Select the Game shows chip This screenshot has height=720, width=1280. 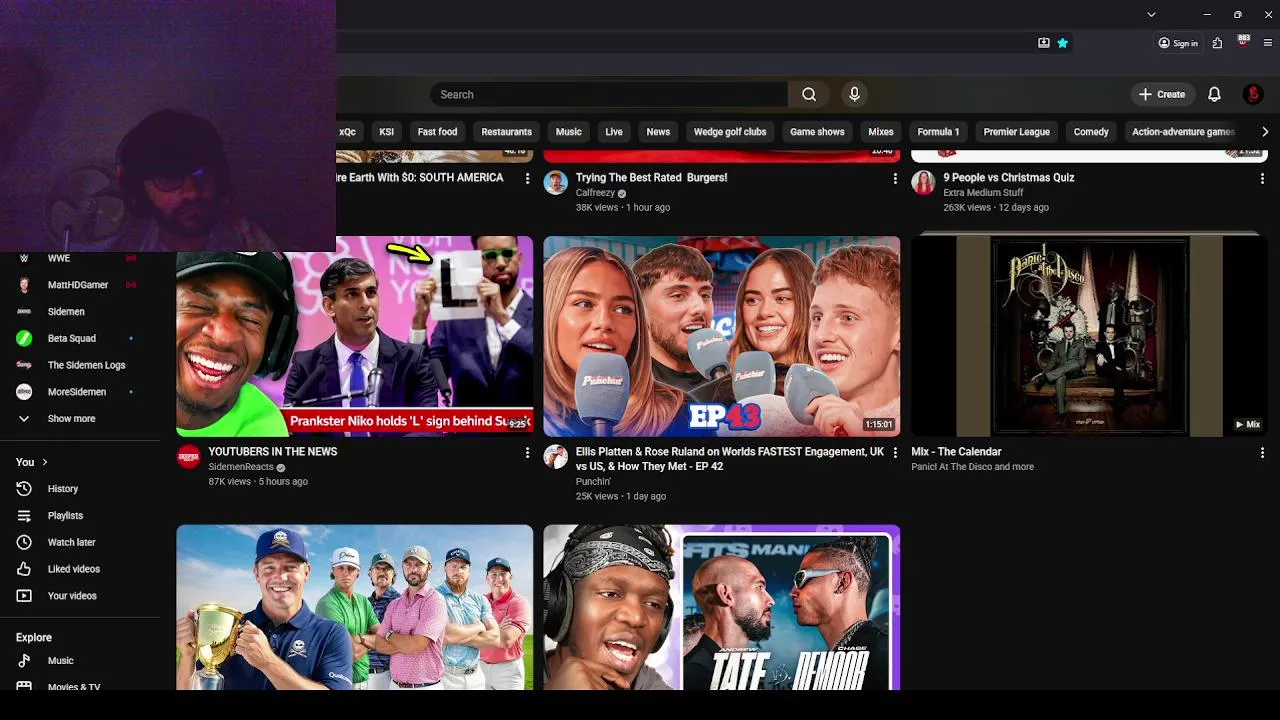(x=817, y=132)
